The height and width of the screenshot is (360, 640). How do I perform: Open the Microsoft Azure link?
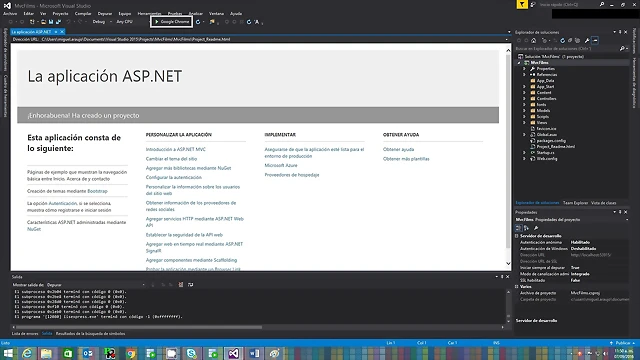pyautogui.click(x=281, y=165)
